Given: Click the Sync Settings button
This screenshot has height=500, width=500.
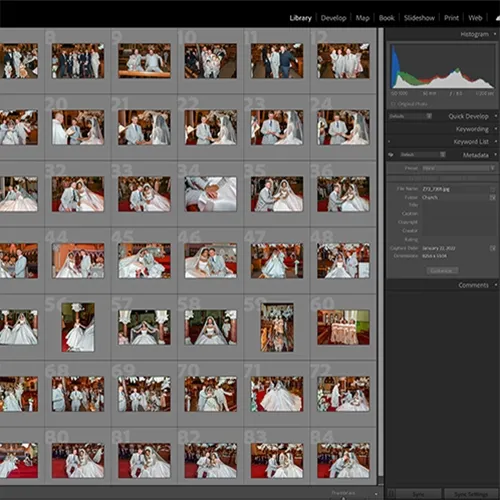Looking at the screenshot, I should [x=471, y=494].
